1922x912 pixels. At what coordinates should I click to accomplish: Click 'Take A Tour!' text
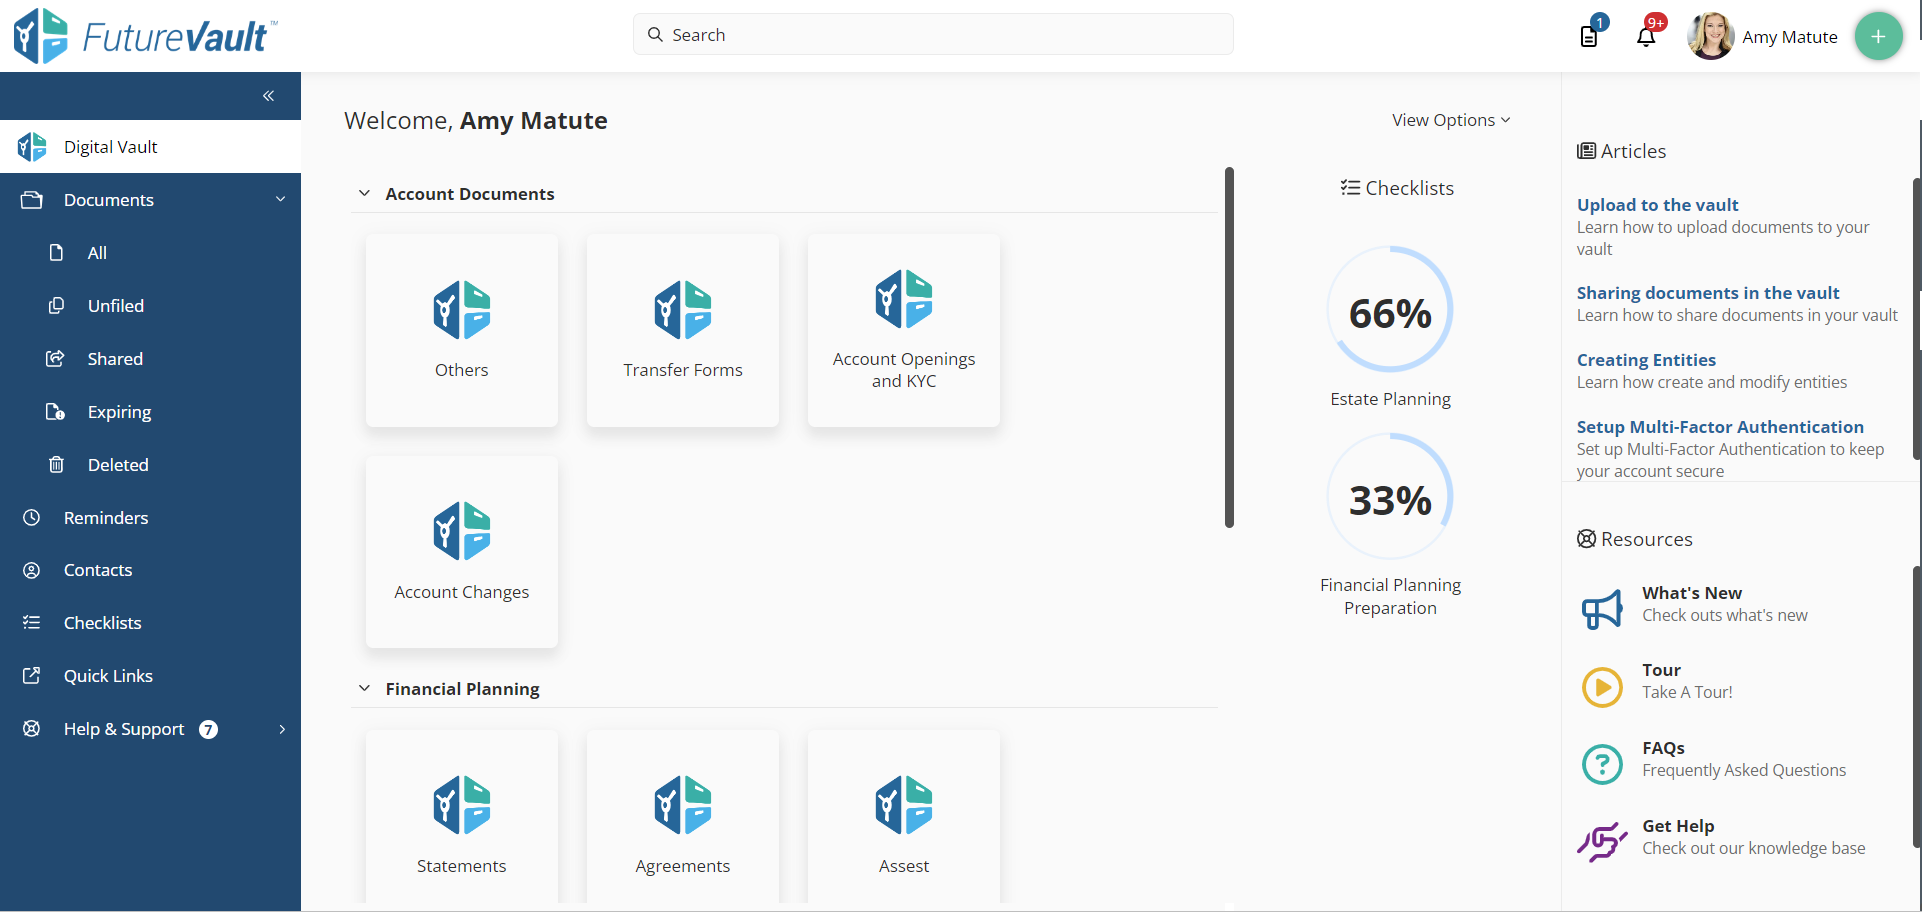pos(1686,693)
